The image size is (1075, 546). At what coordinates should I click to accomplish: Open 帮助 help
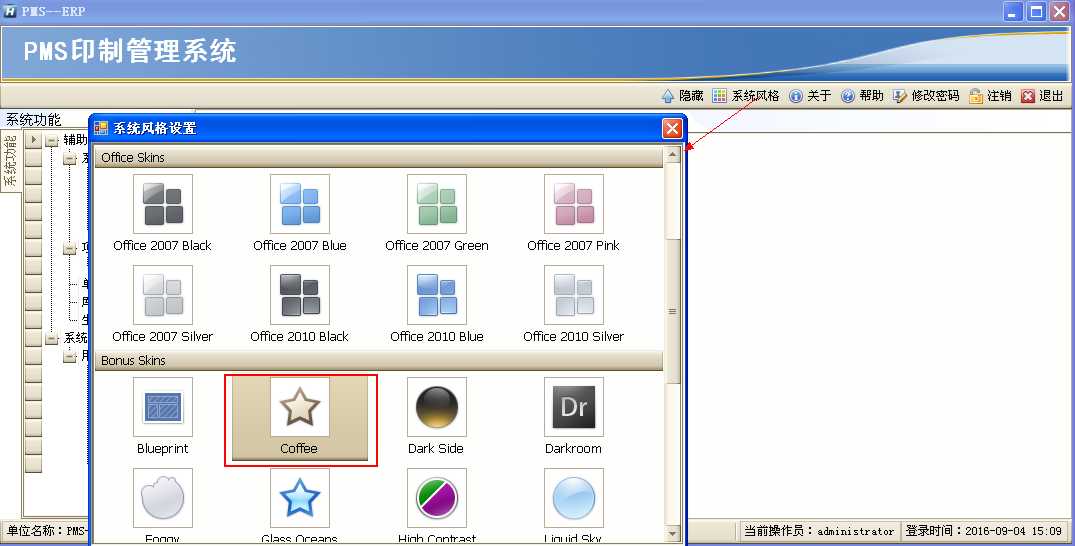click(862, 96)
